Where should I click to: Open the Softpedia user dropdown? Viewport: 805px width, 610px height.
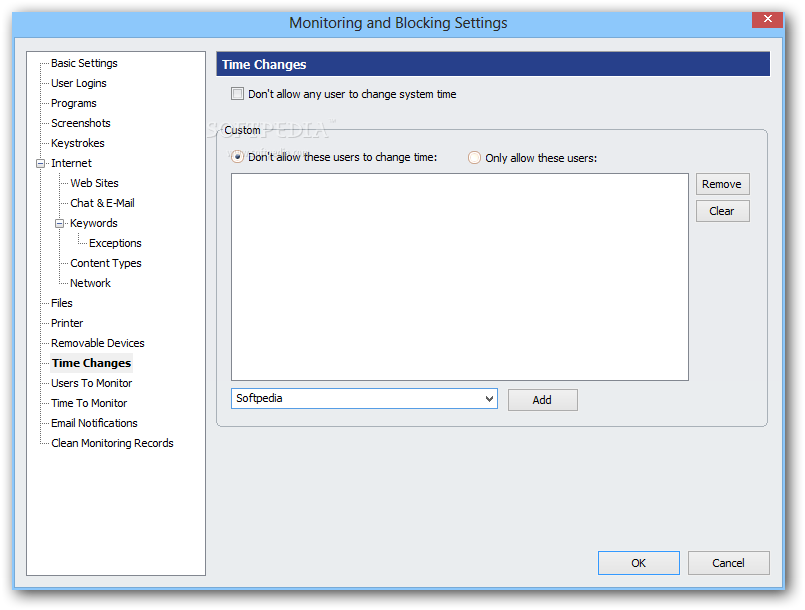point(489,399)
